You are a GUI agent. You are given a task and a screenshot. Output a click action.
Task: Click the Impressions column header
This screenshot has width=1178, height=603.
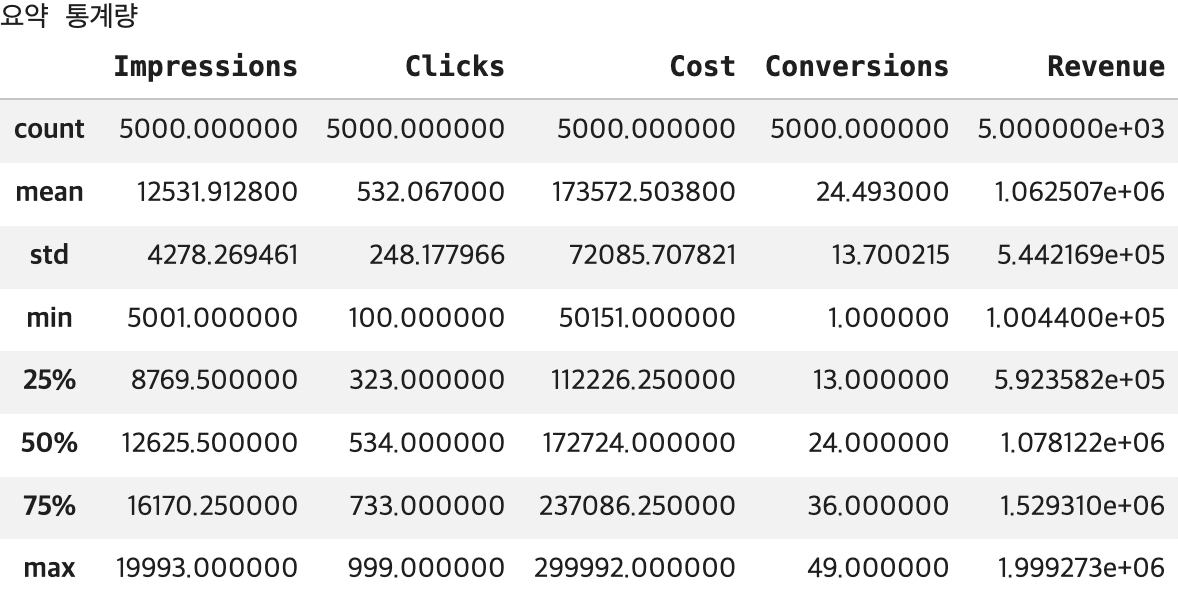tap(205, 66)
